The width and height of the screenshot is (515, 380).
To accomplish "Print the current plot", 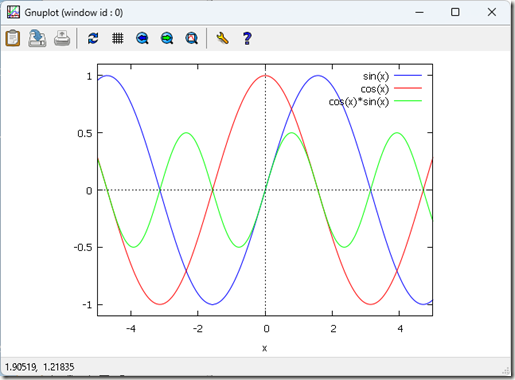I will (62, 38).
